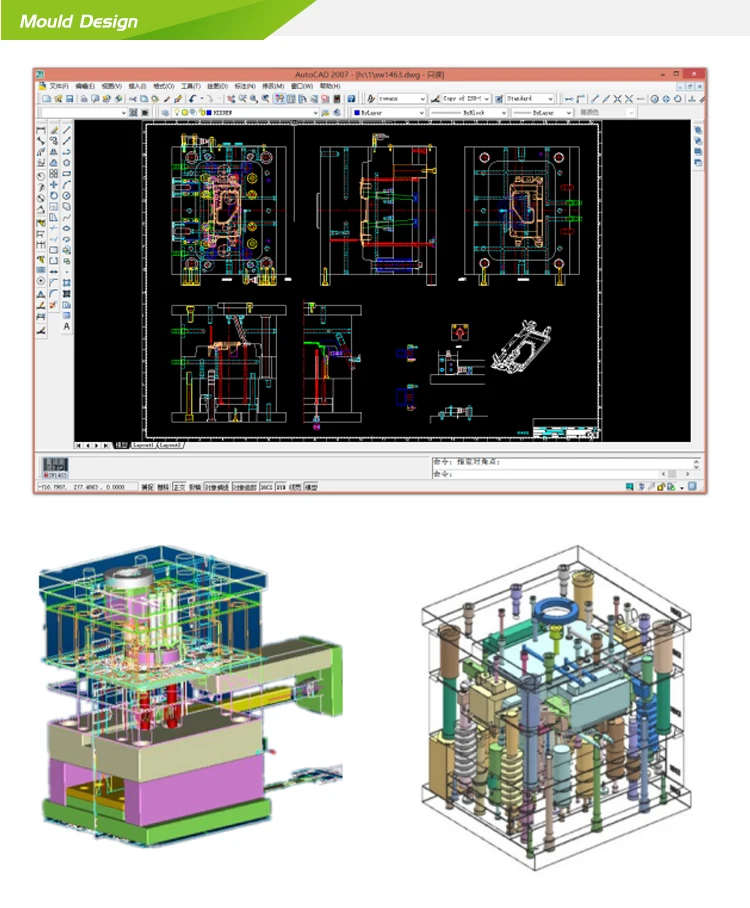Open the linetype dropdown ByBlock
The image size is (750, 908).
click(x=468, y=112)
